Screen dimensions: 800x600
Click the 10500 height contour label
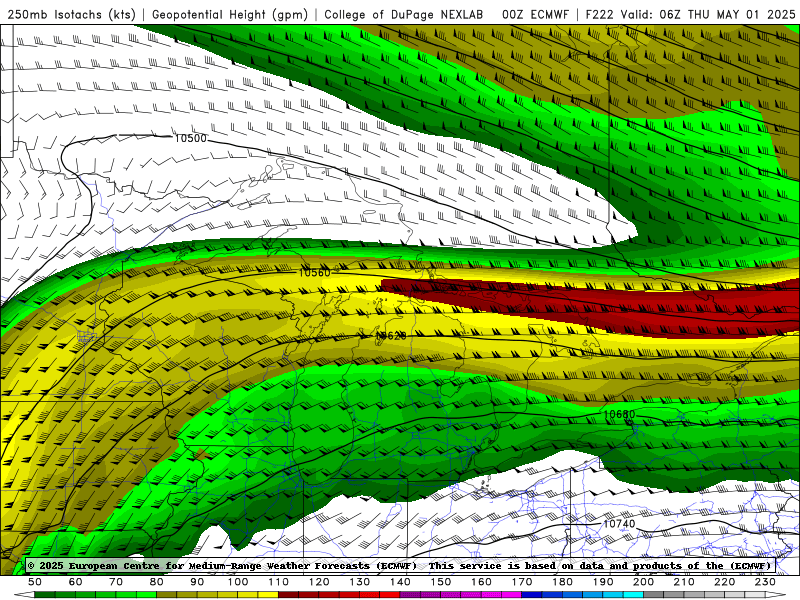pyautogui.click(x=191, y=138)
